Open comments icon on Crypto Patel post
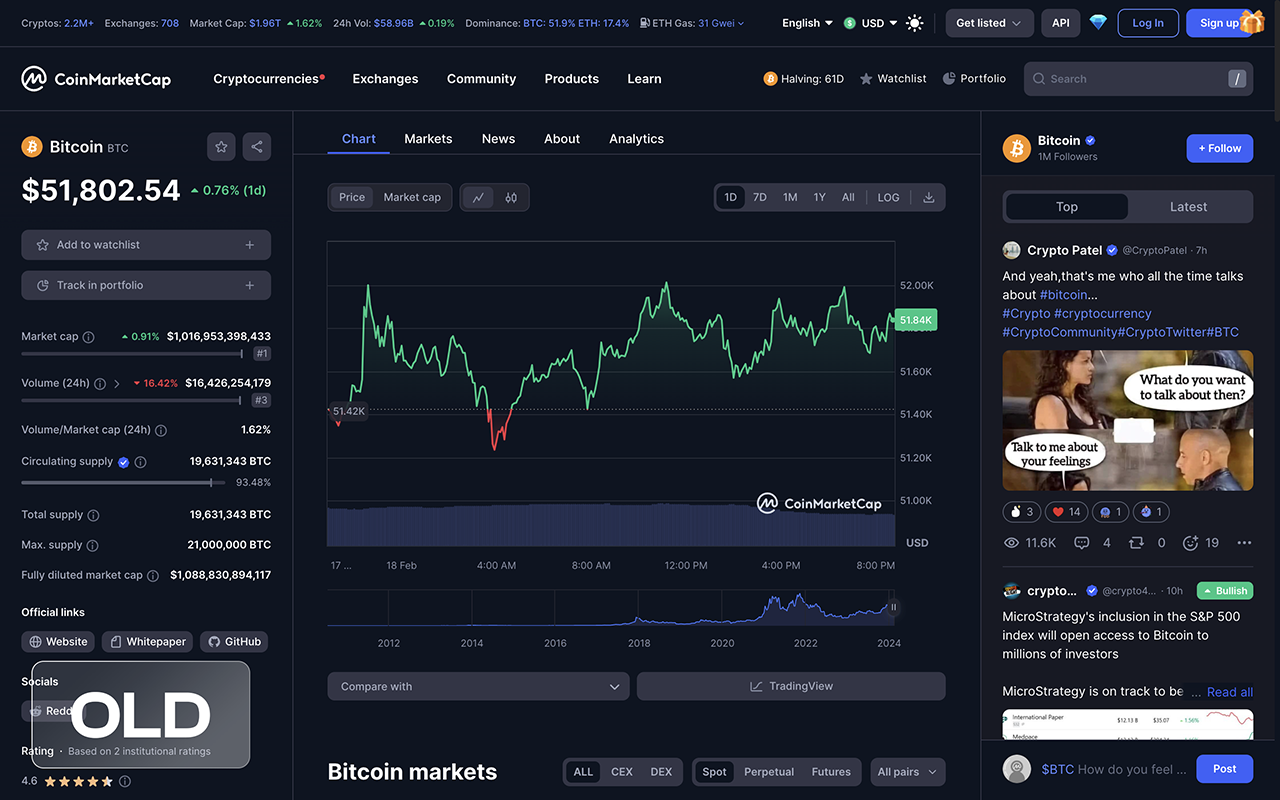 [x=1081, y=543]
